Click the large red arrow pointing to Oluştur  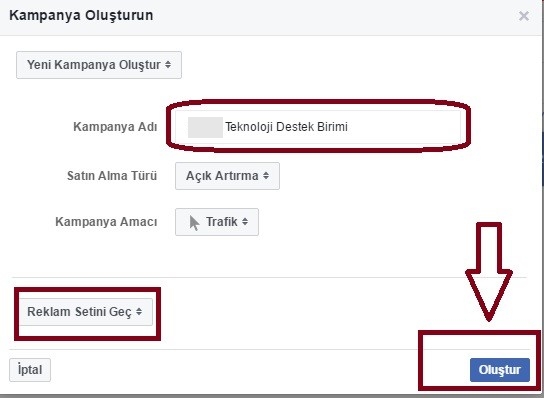point(489,272)
